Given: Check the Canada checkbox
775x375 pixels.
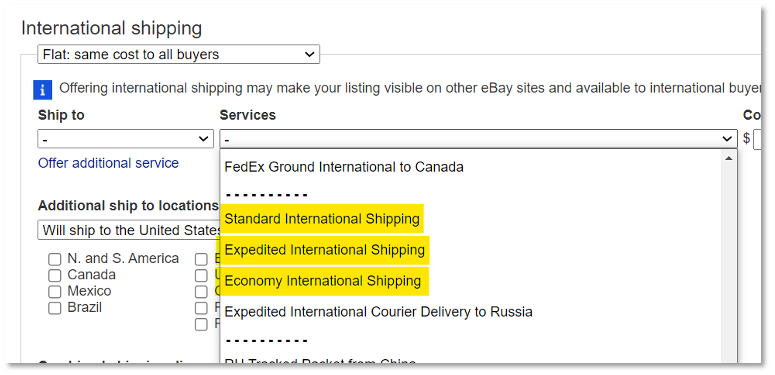Looking at the screenshot, I should coord(54,275).
